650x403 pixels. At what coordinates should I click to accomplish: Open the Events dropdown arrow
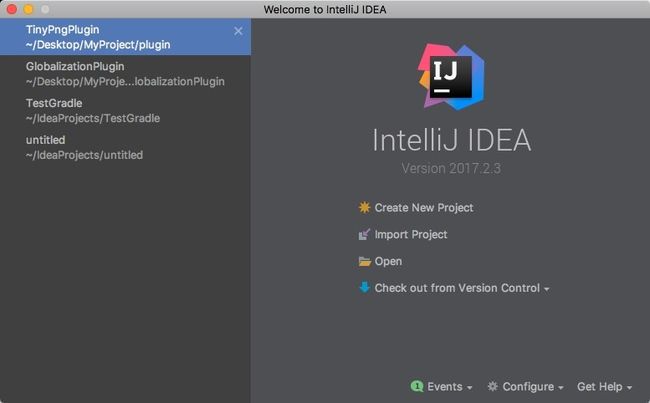470,388
